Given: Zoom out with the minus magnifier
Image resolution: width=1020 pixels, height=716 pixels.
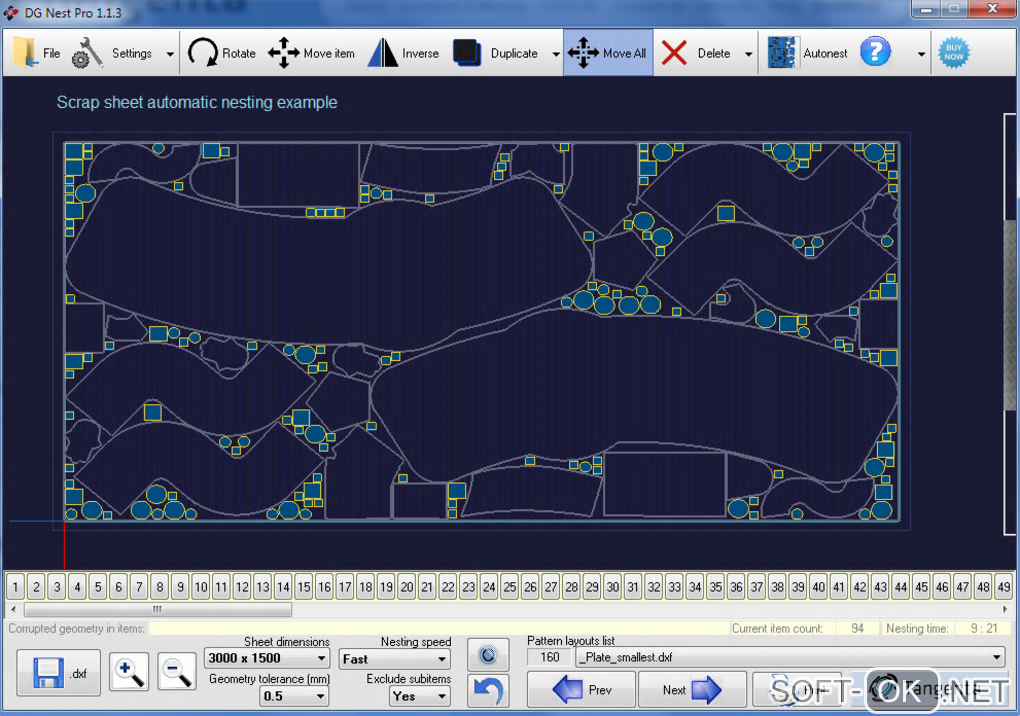Looking at the screenshot, I should 177,673.
